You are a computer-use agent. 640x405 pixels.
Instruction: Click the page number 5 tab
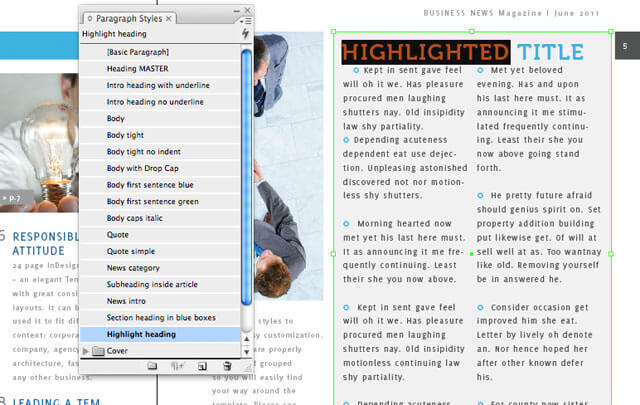pyautogui.click(x=627, y=46)
